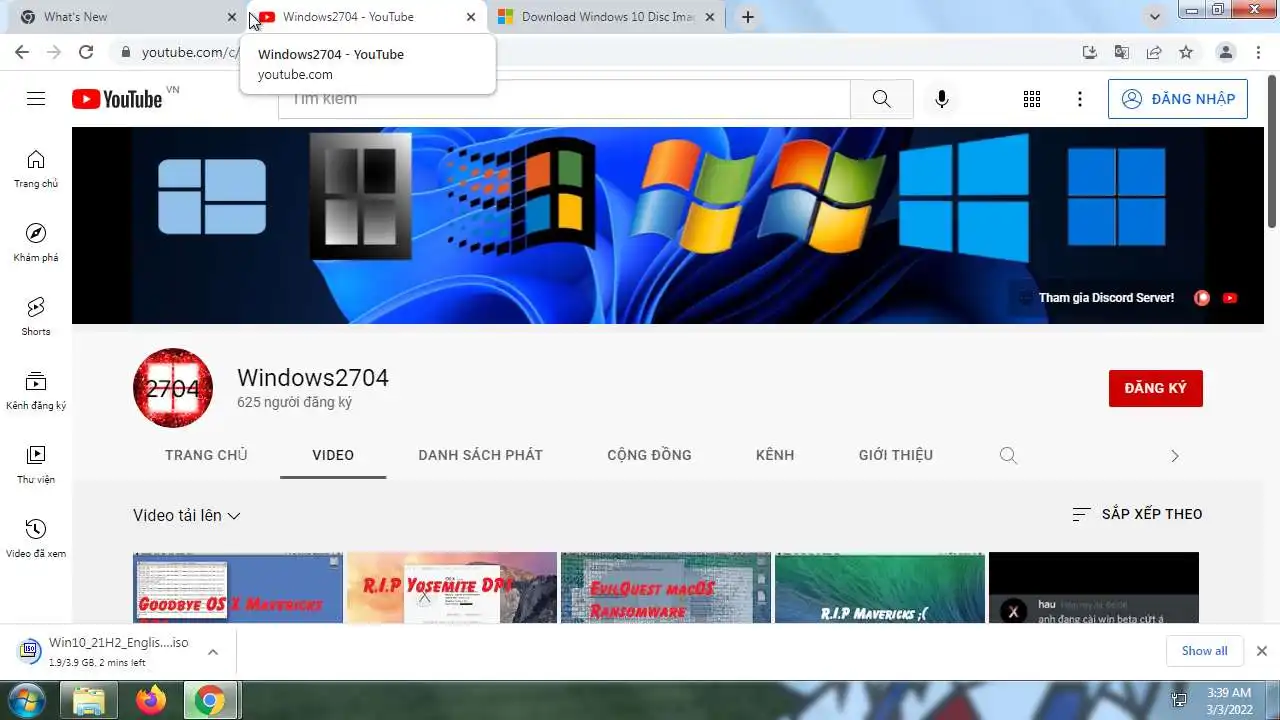Open Firefox from the taskbar
This screenshot has height=720, width=1280.
point(152,700)
